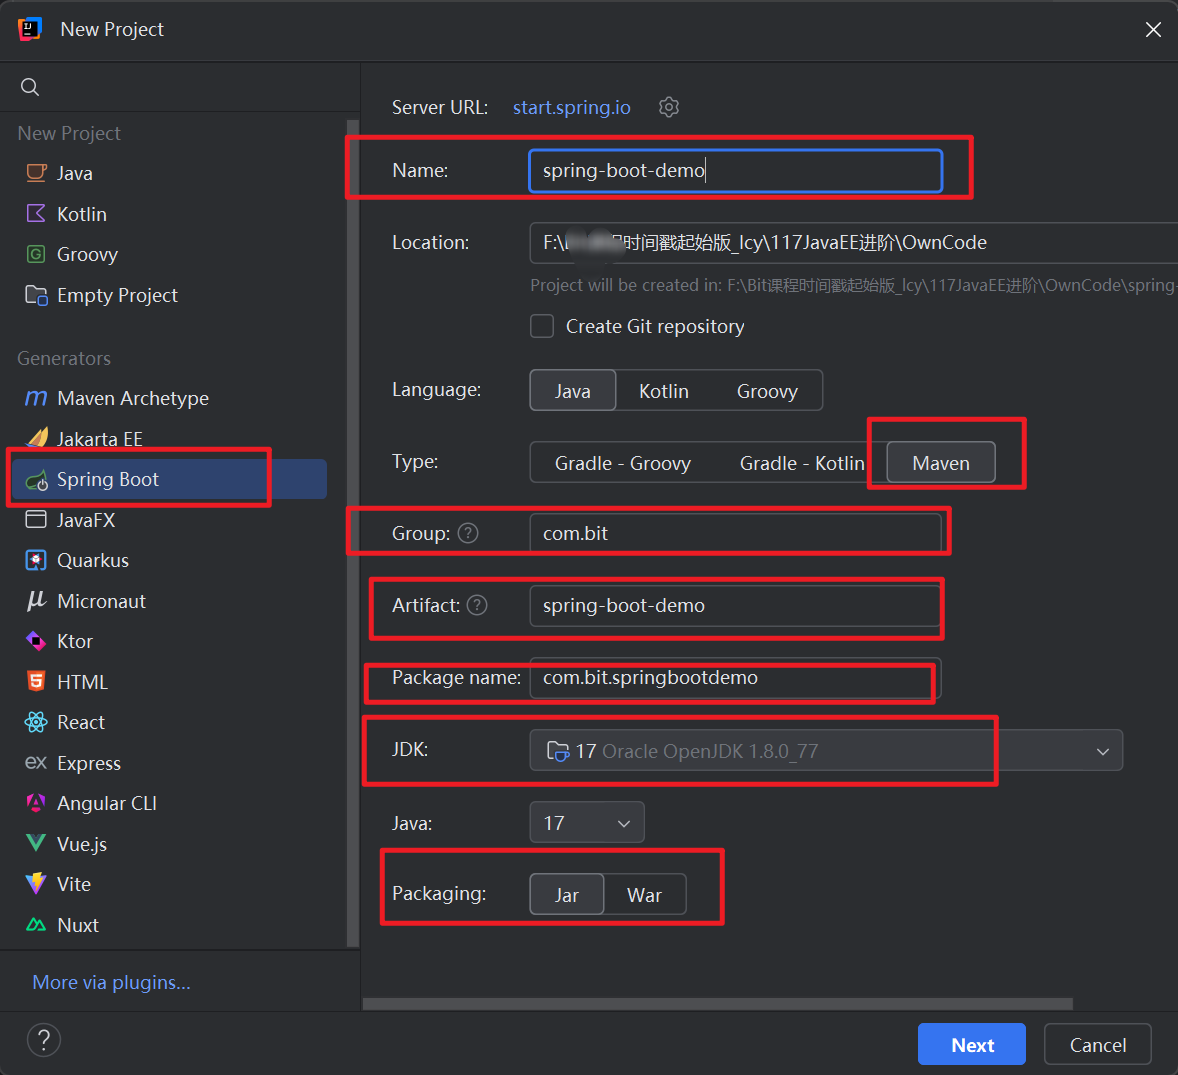Click the Express ex icon
The image size is (1178, 1075).
pos(36,762)
